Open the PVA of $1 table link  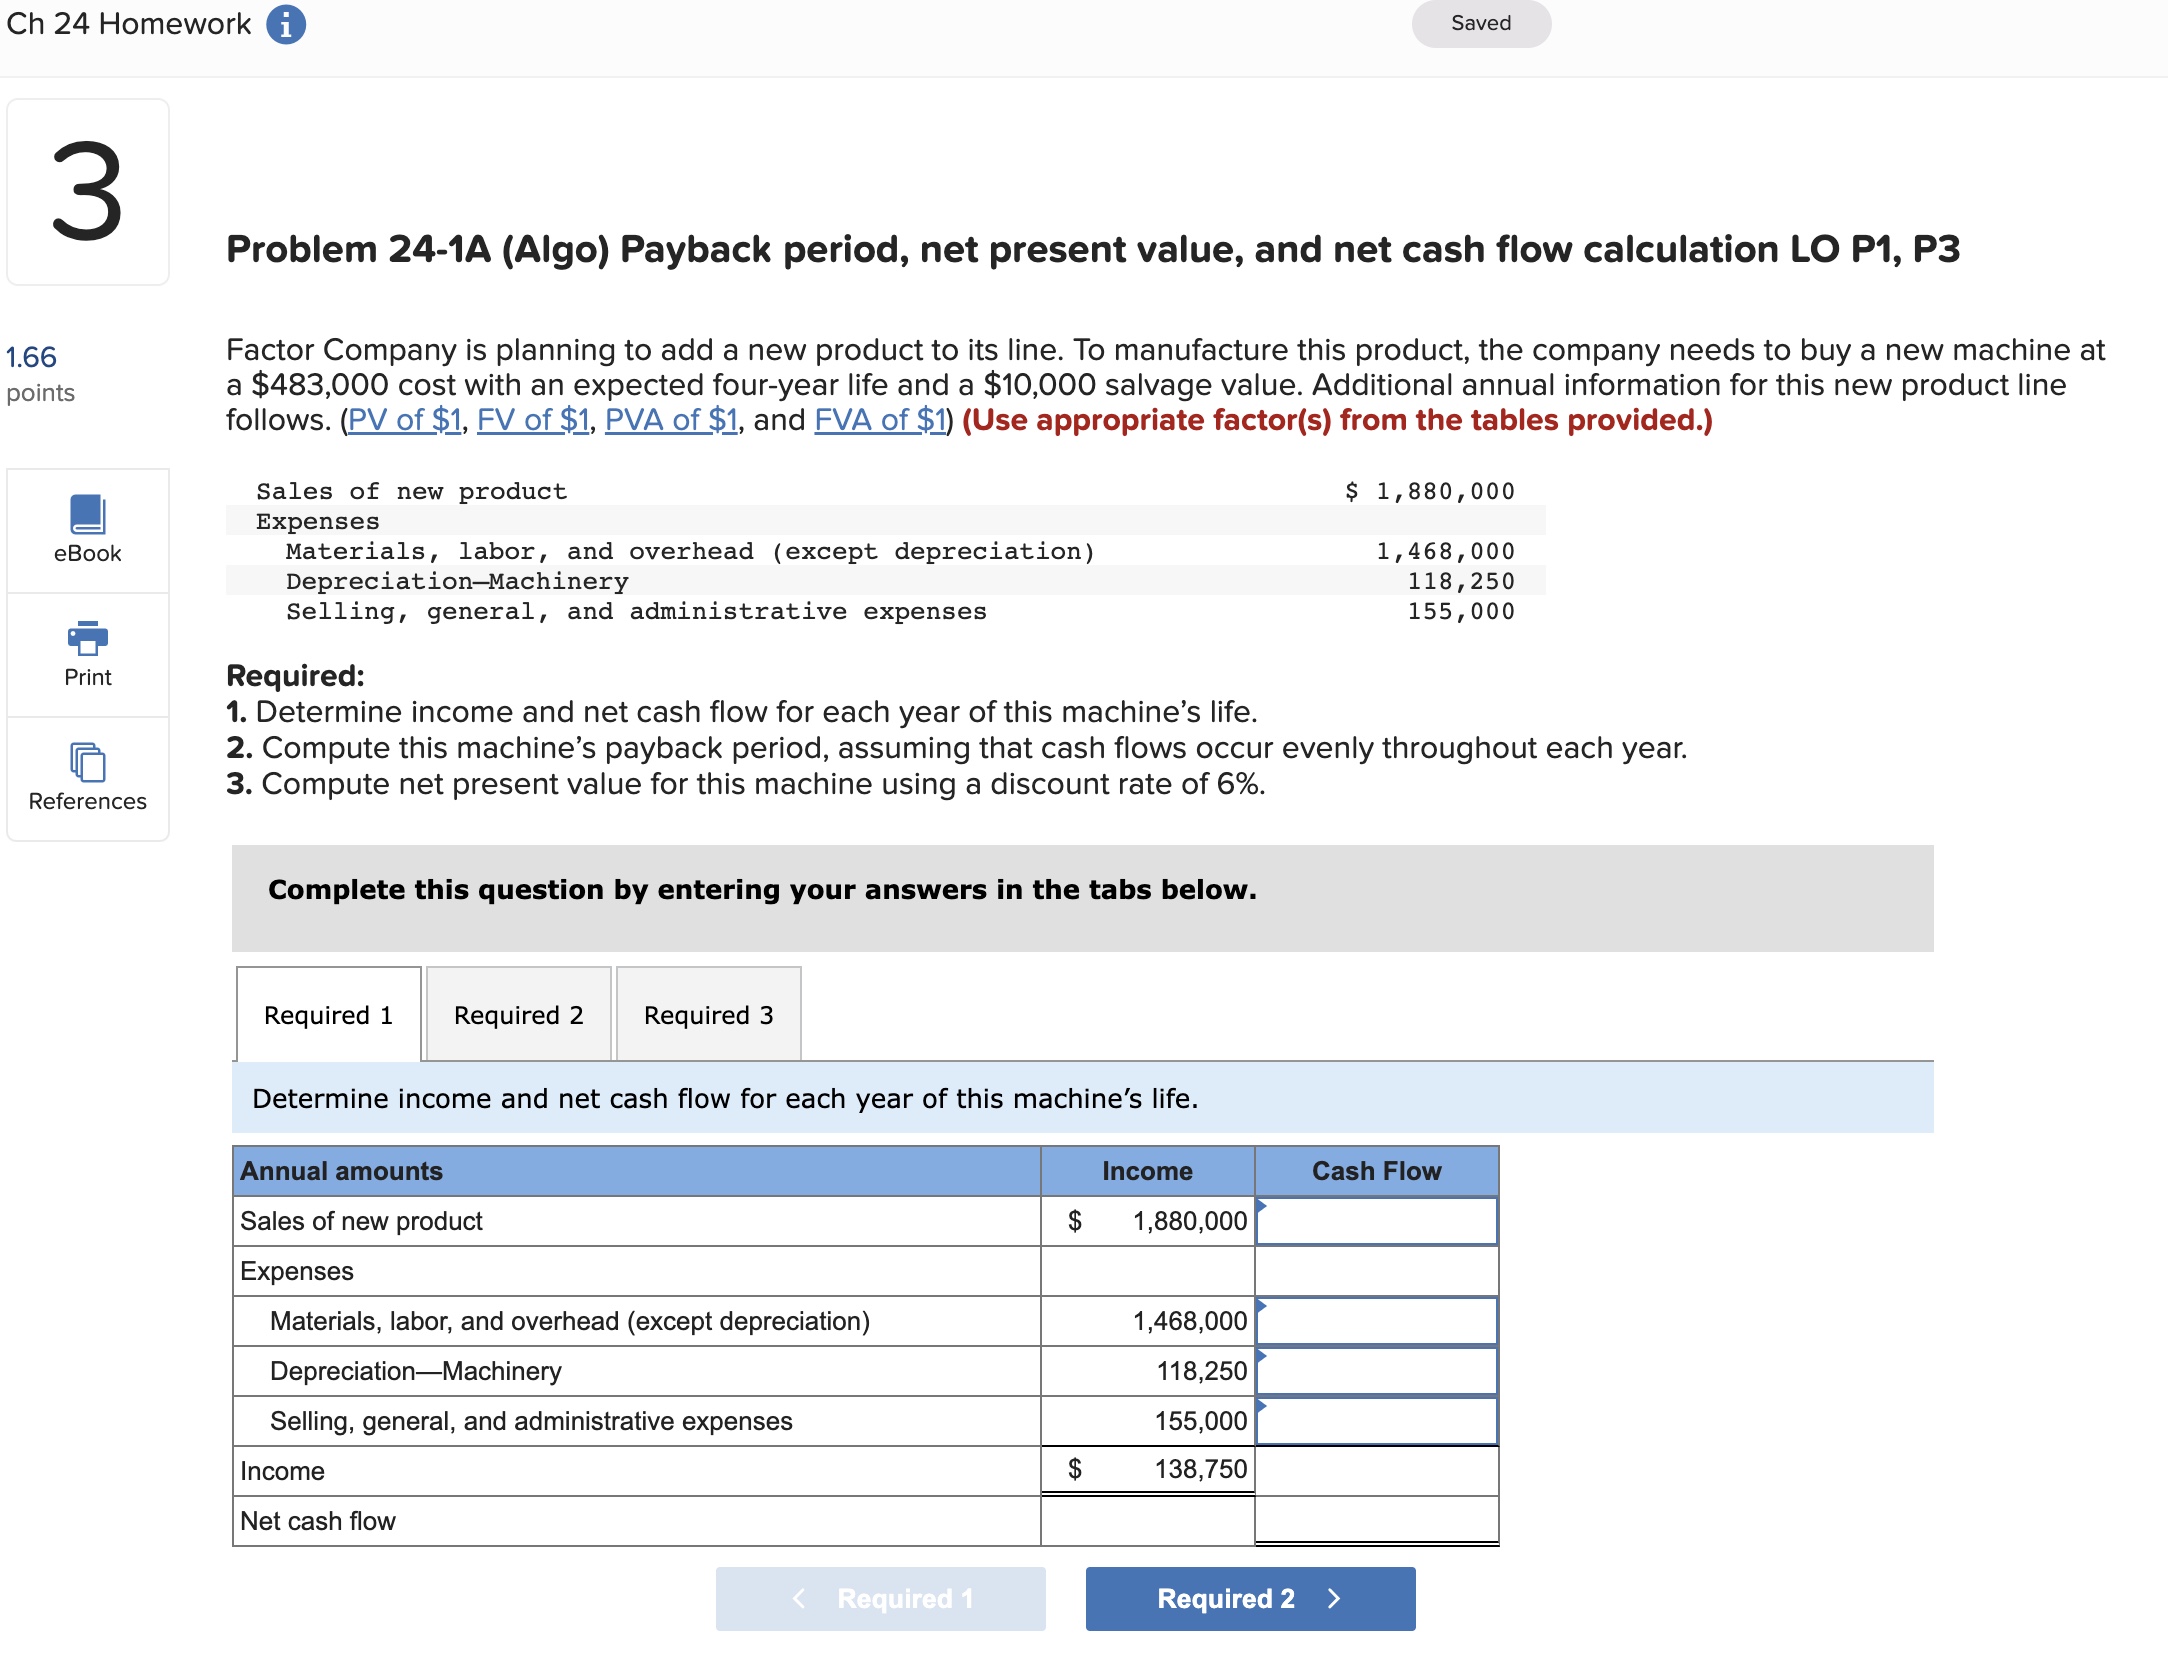[671, 419]
